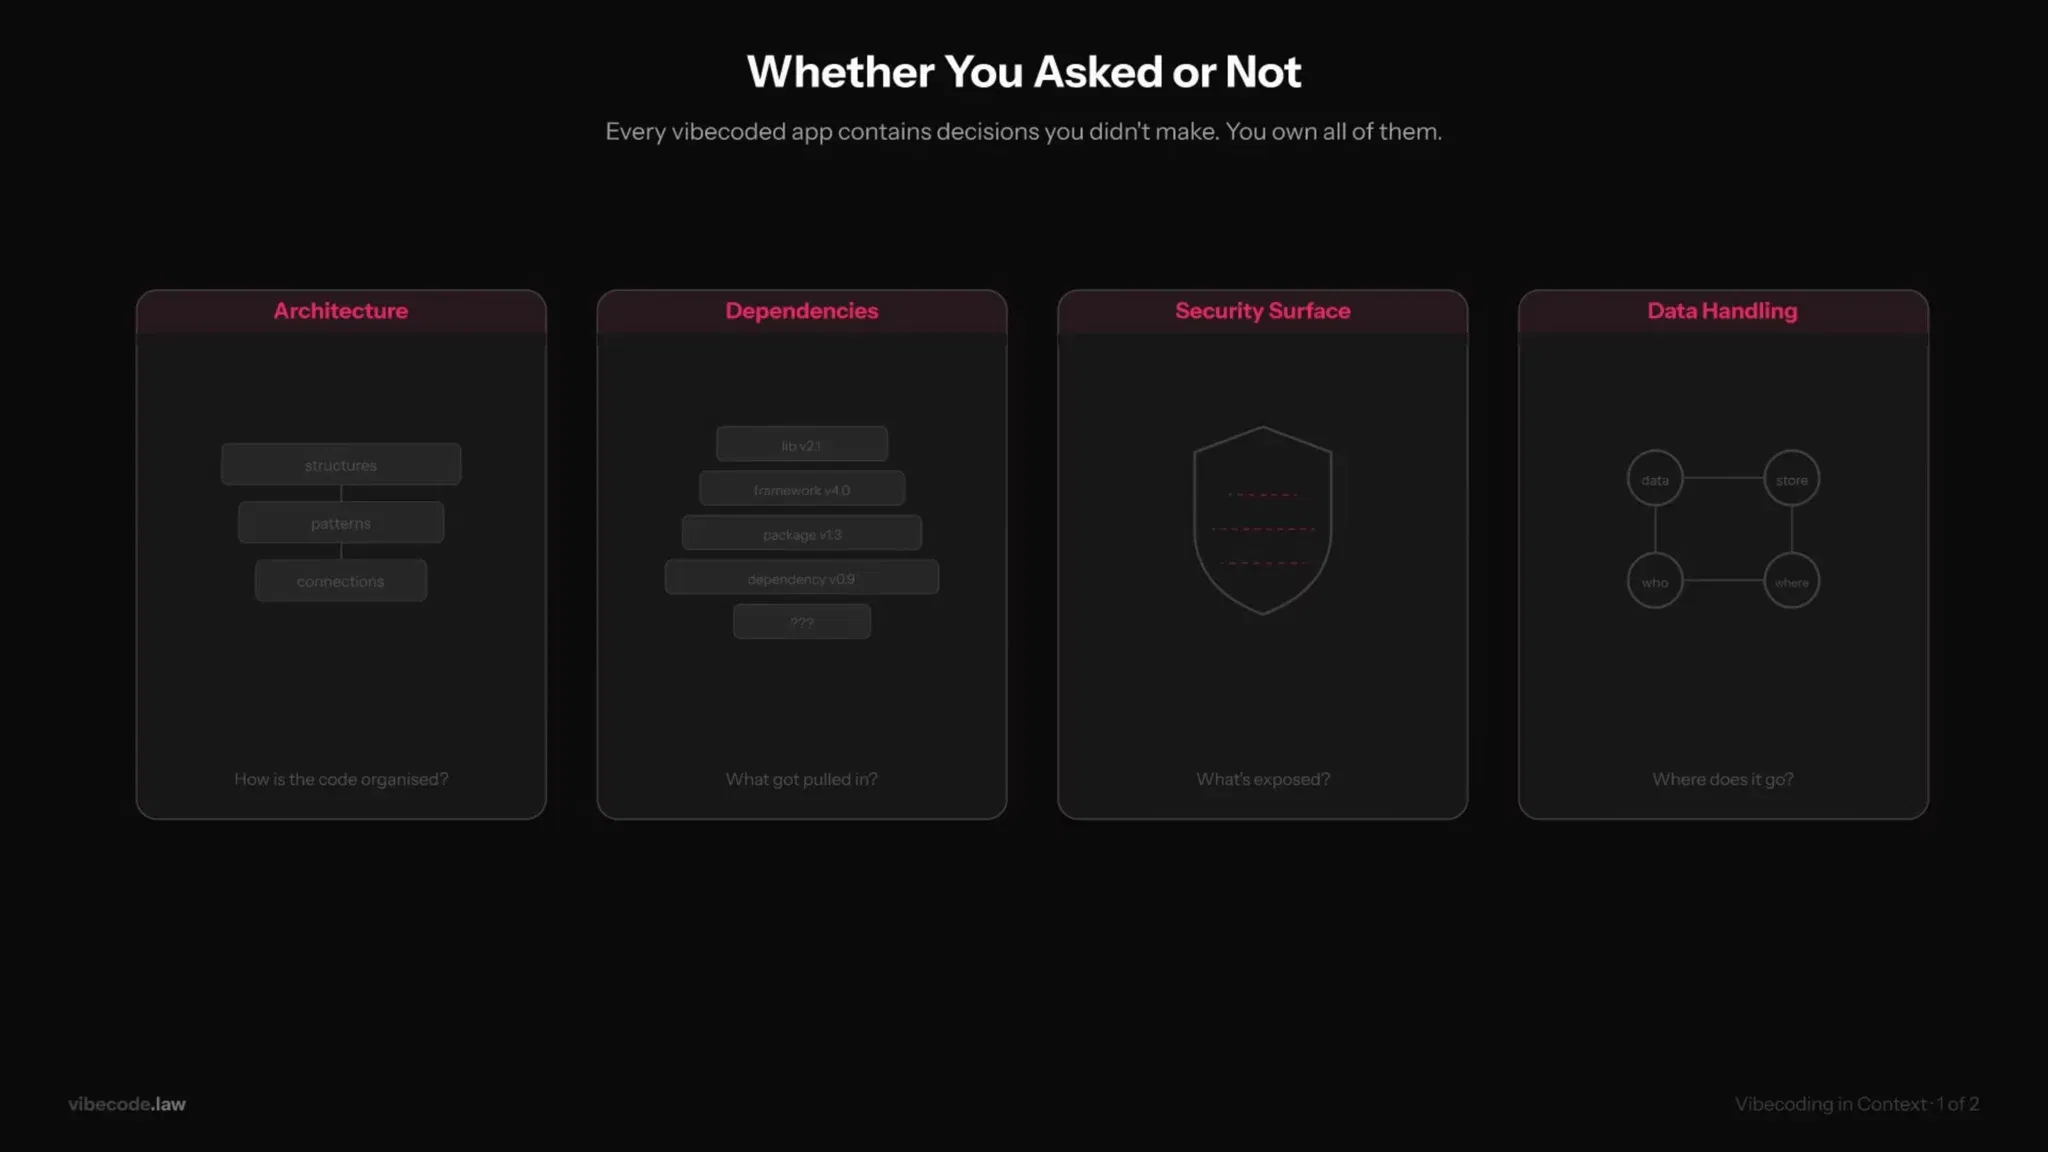Click the shield icon in Security Surface
This screenshot has width=2048, height=1152.
point(1262,520)
